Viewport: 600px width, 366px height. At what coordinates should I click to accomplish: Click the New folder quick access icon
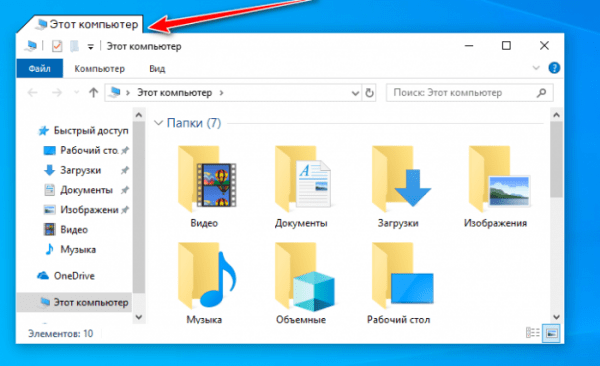pos(74,46)
